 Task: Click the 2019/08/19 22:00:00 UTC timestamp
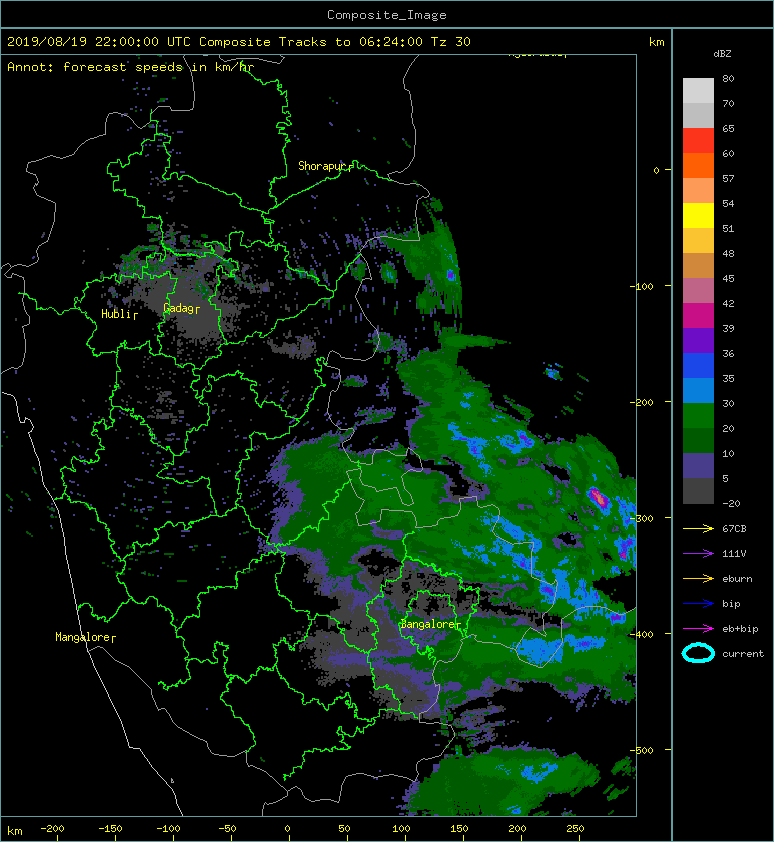(x=98, y=42)
